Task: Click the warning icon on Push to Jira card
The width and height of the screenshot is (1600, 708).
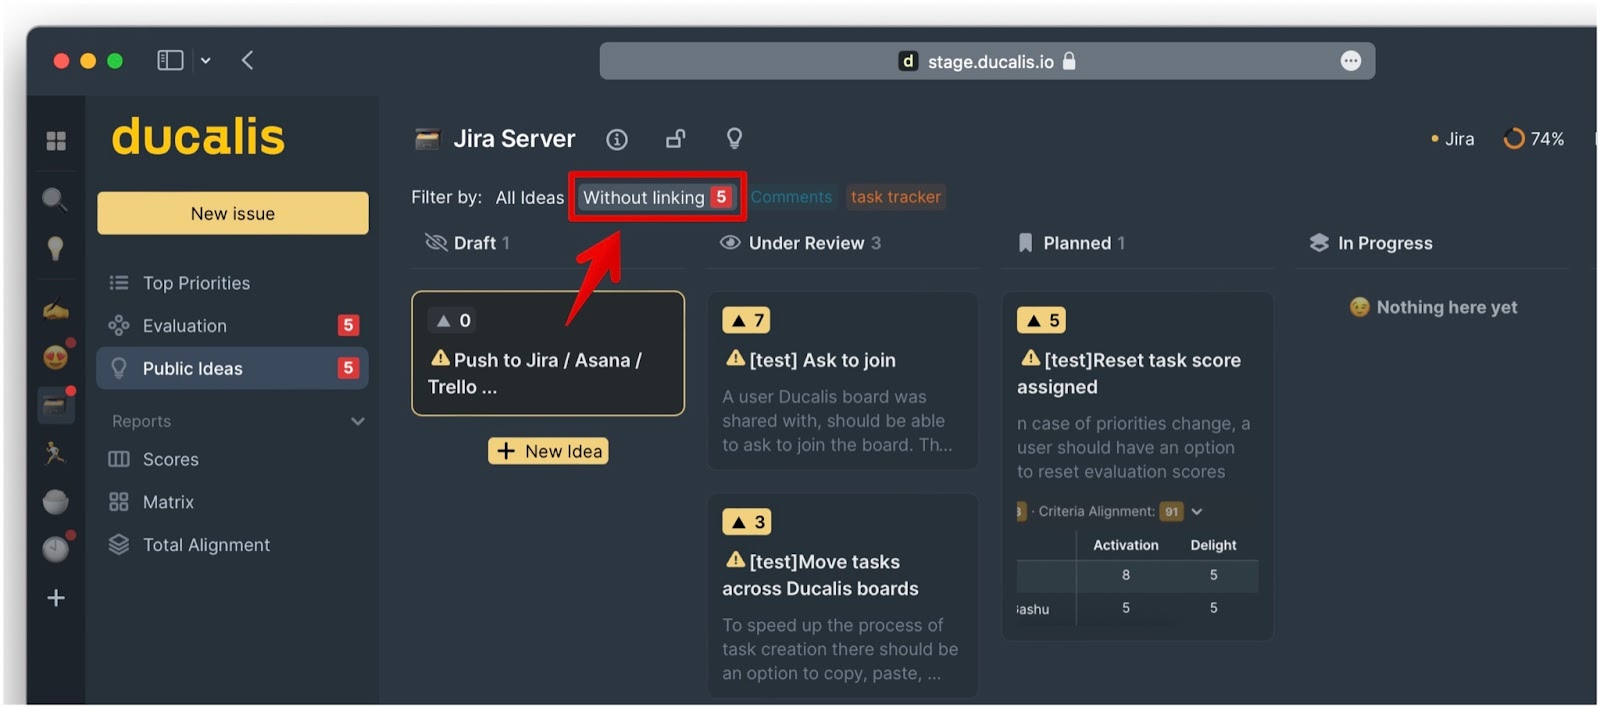Action: 440,358
